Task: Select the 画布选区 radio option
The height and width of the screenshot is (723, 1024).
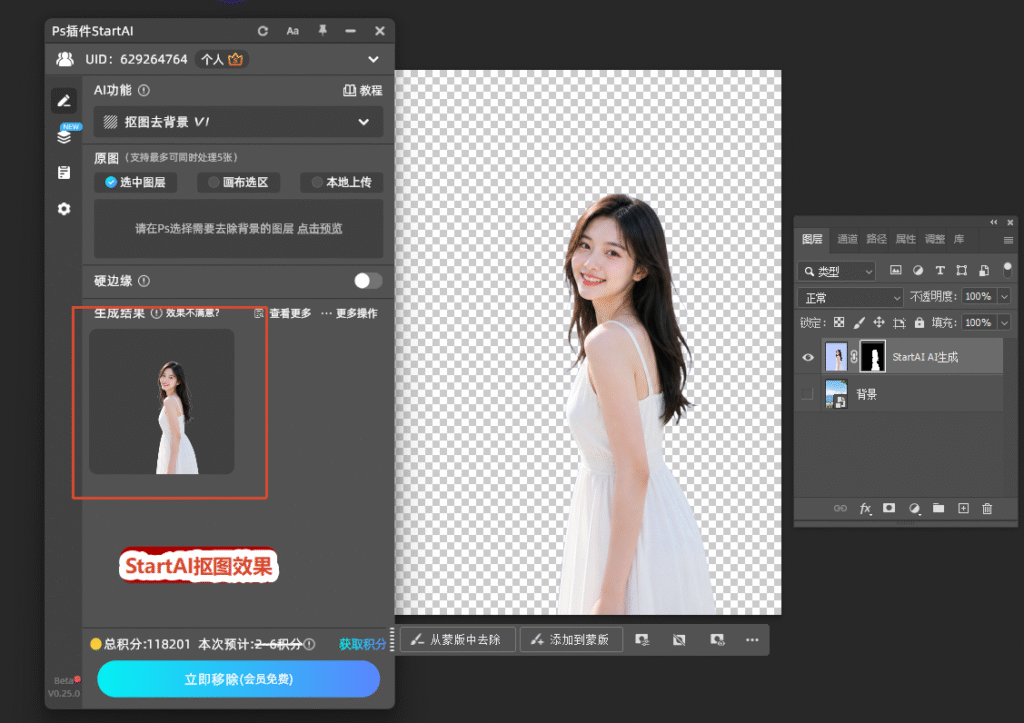Action: tap(238, 182)
